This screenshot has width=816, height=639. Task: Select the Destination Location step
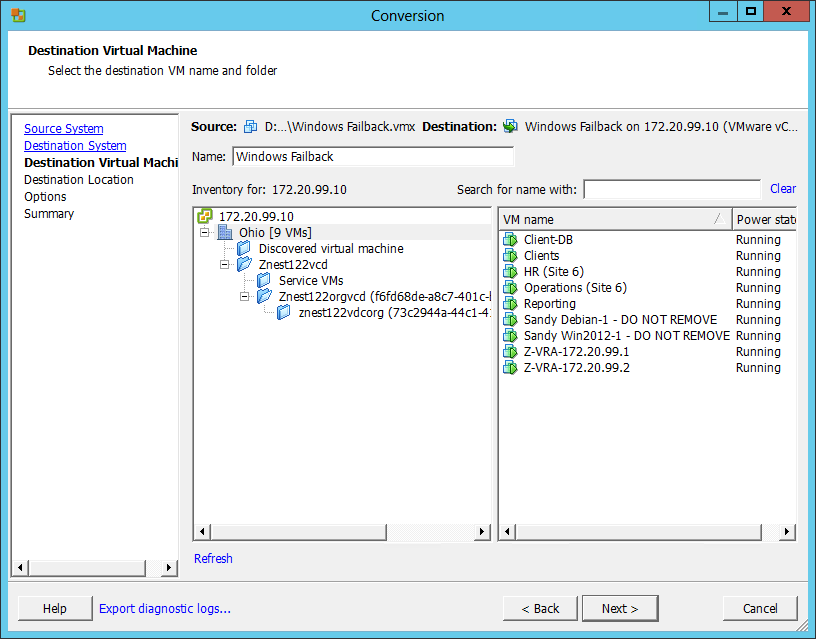point(79,180)
